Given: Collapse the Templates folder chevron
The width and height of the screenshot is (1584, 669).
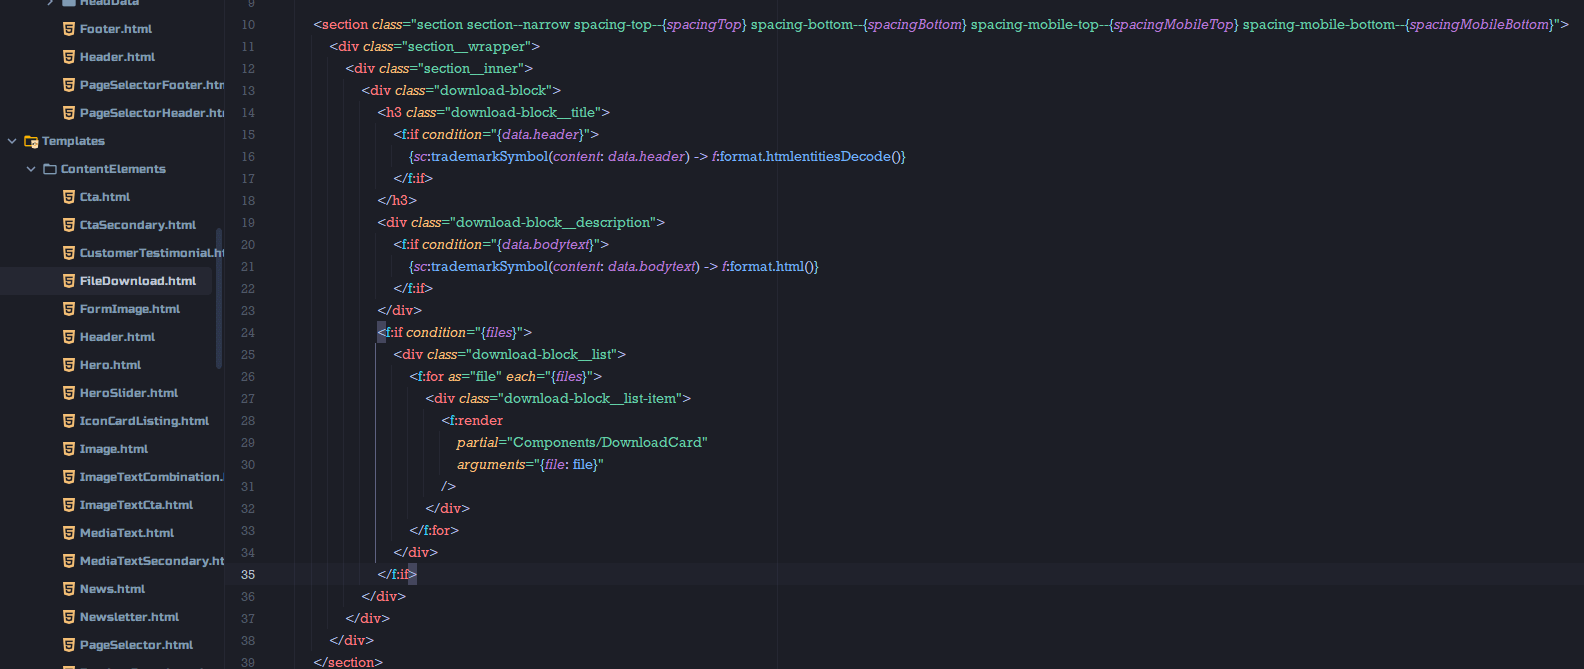Looking at the screenshot, I should pos(12,141).
